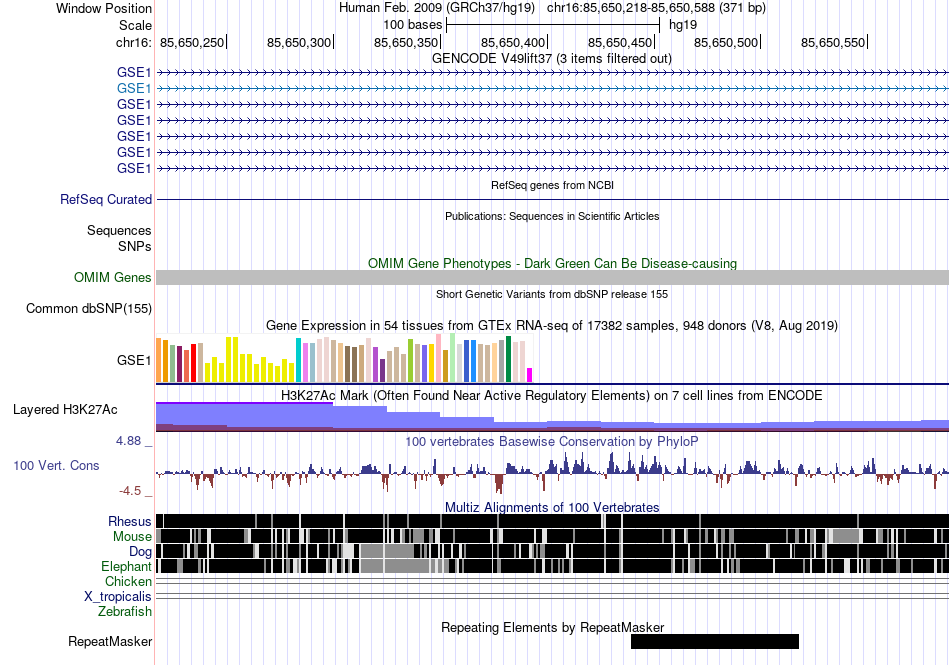Click the Common dbSNP(155) track label

pyautogui.click(x=89, y=308)
